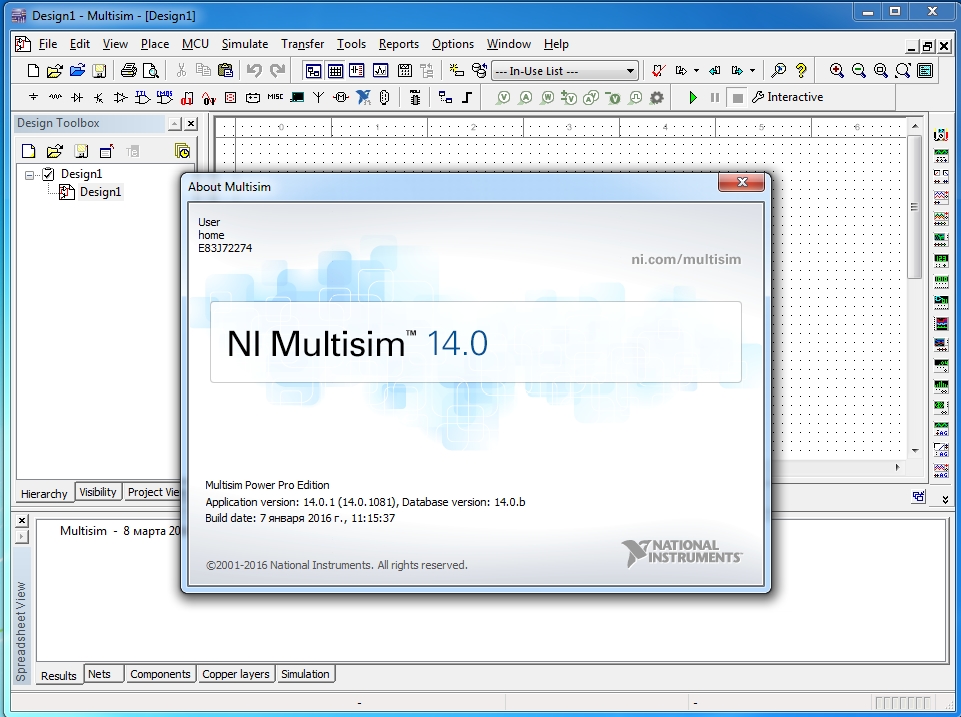Image resolution: width=961 pixels, height=717 pixels.
Task: Click the Interactive simulation settings button
Action: click(x=787, y=97)
